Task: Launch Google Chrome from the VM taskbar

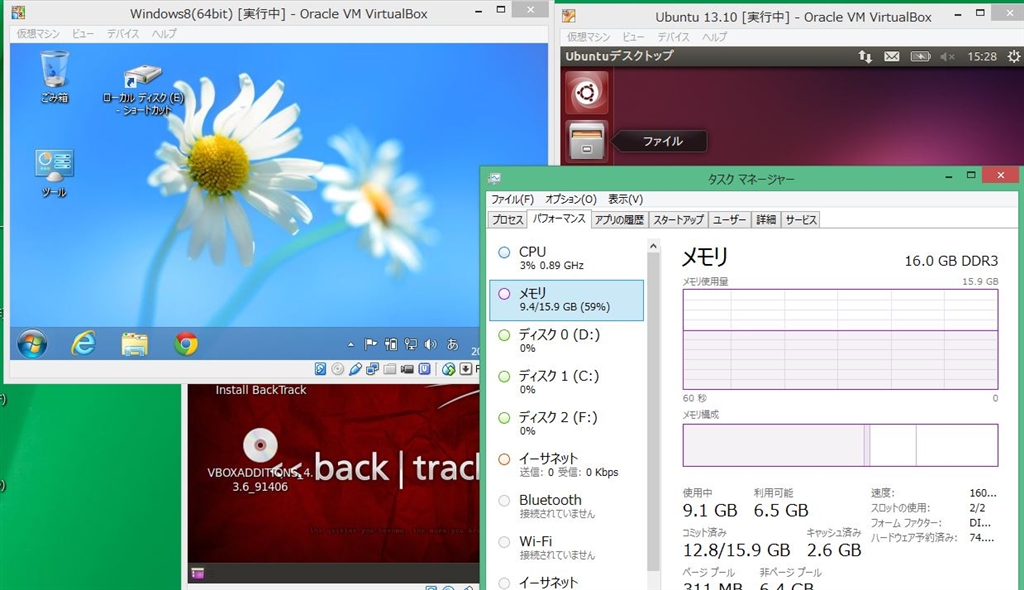Action: click(x=185, y=344)
